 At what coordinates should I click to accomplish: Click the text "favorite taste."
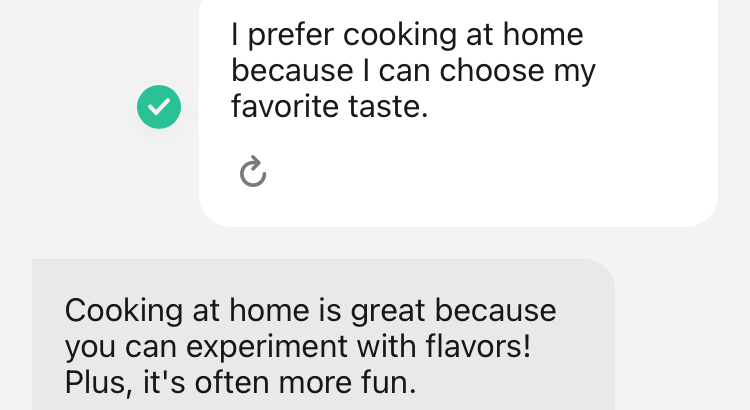(329, 106)
